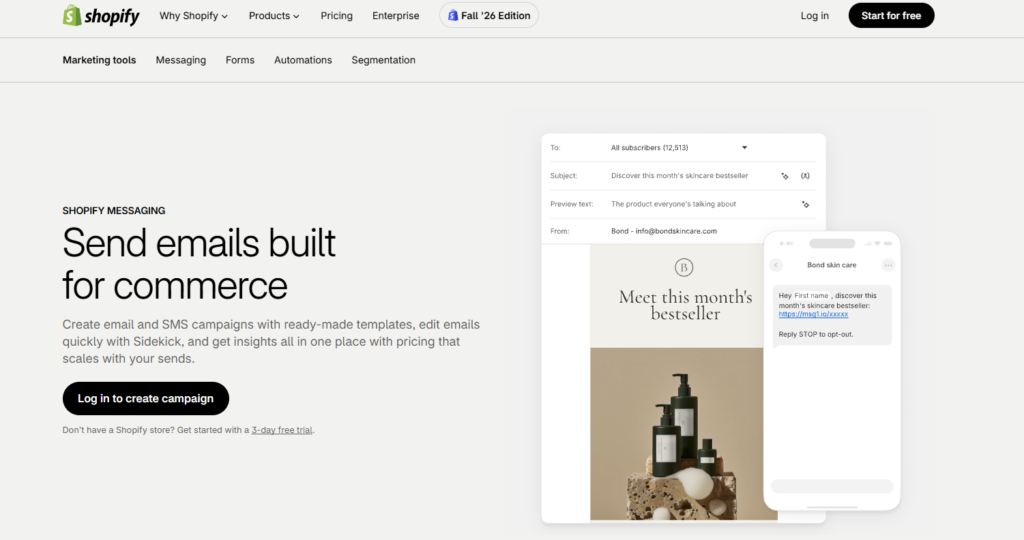Click the sparkle icon beside the subject line

pos(785,176)
